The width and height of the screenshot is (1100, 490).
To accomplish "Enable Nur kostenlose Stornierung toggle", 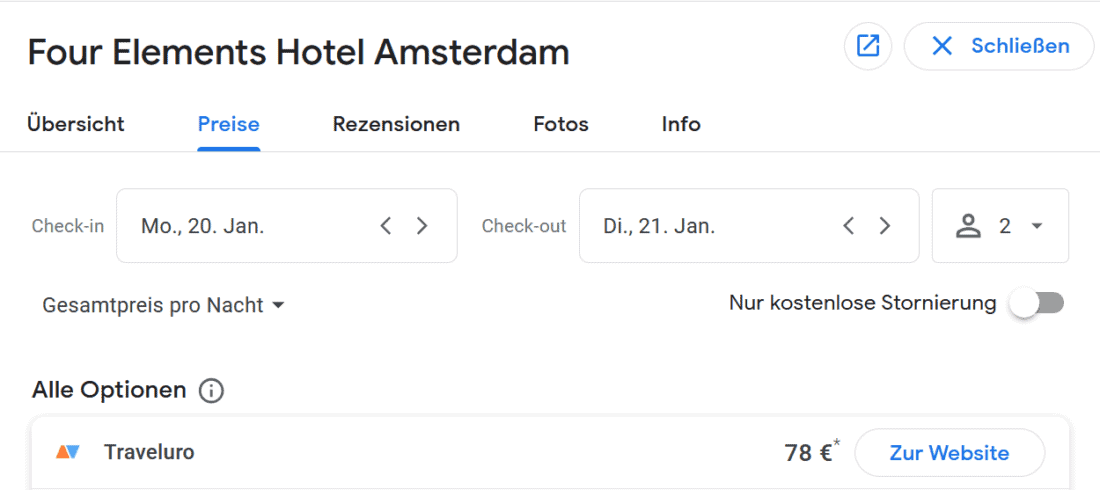I will pyautogui.click(x=1036, y=303).
